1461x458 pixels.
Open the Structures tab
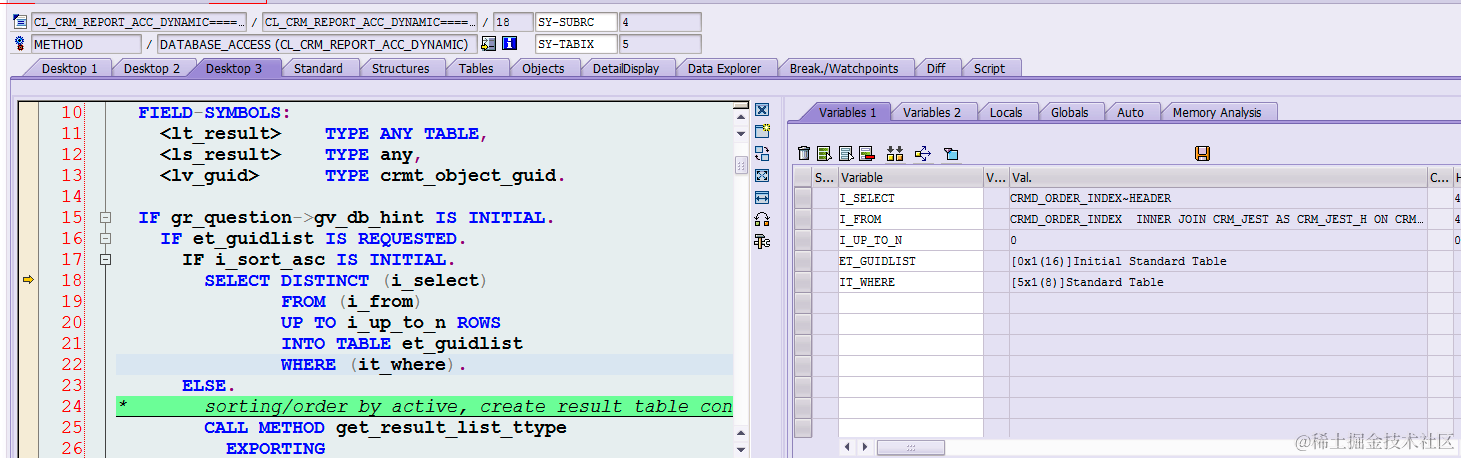pyautogui.click(x=400, y=68)
